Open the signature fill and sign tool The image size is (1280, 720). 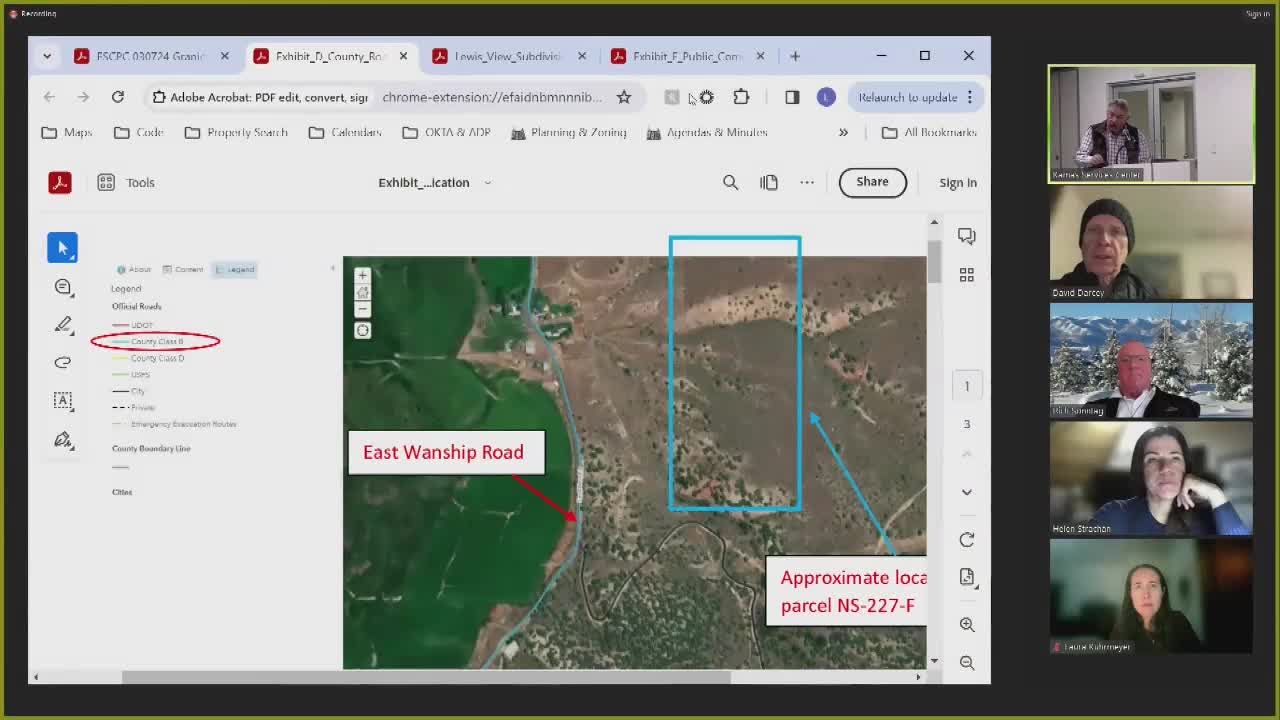(x=63, y=440)
